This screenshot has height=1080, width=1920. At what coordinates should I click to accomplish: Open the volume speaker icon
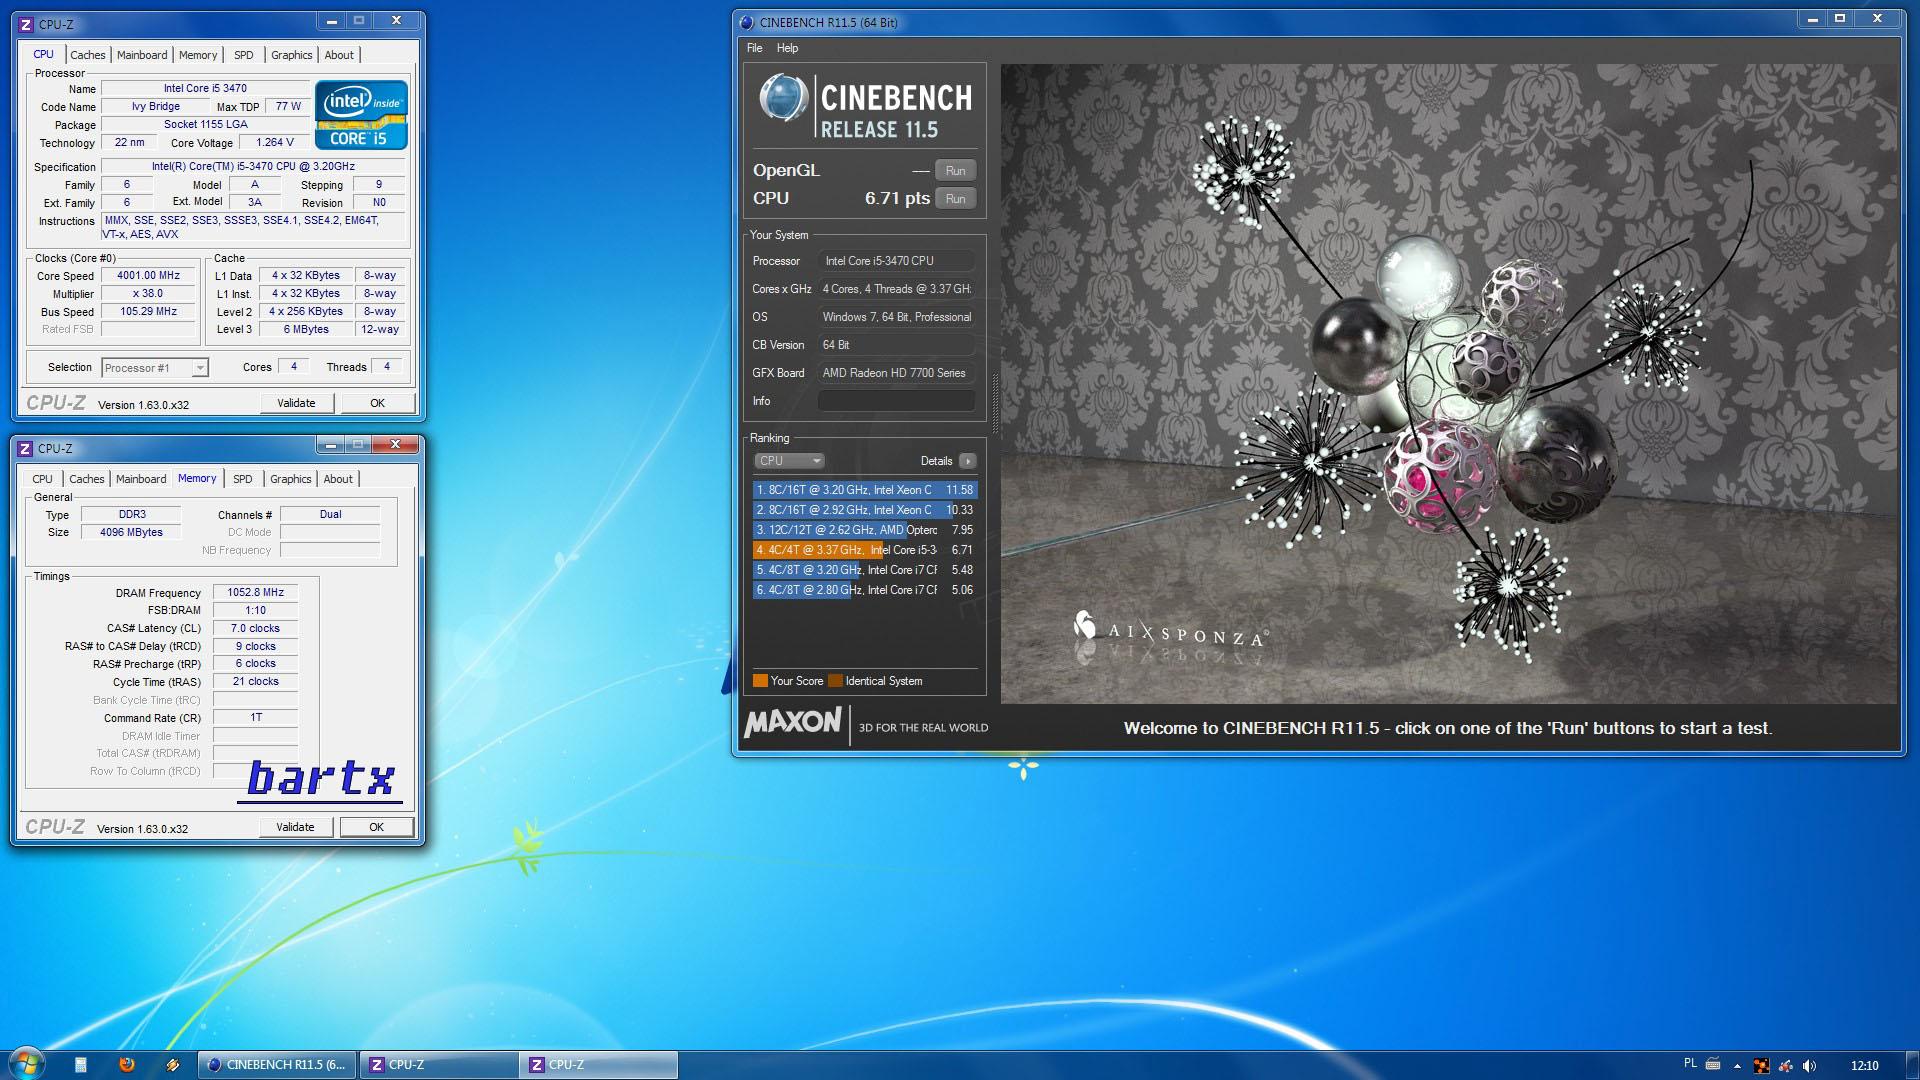tap(1811, 1066)
